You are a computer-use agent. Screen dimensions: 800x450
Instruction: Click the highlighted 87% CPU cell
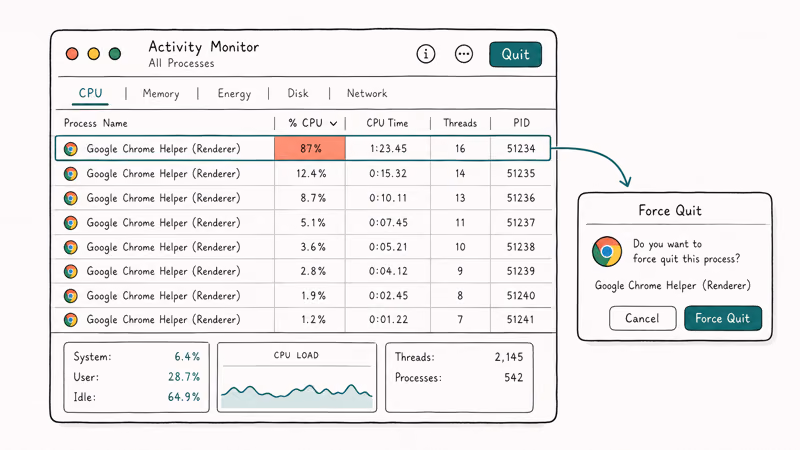pyautogui.click(x=310, y=148)
